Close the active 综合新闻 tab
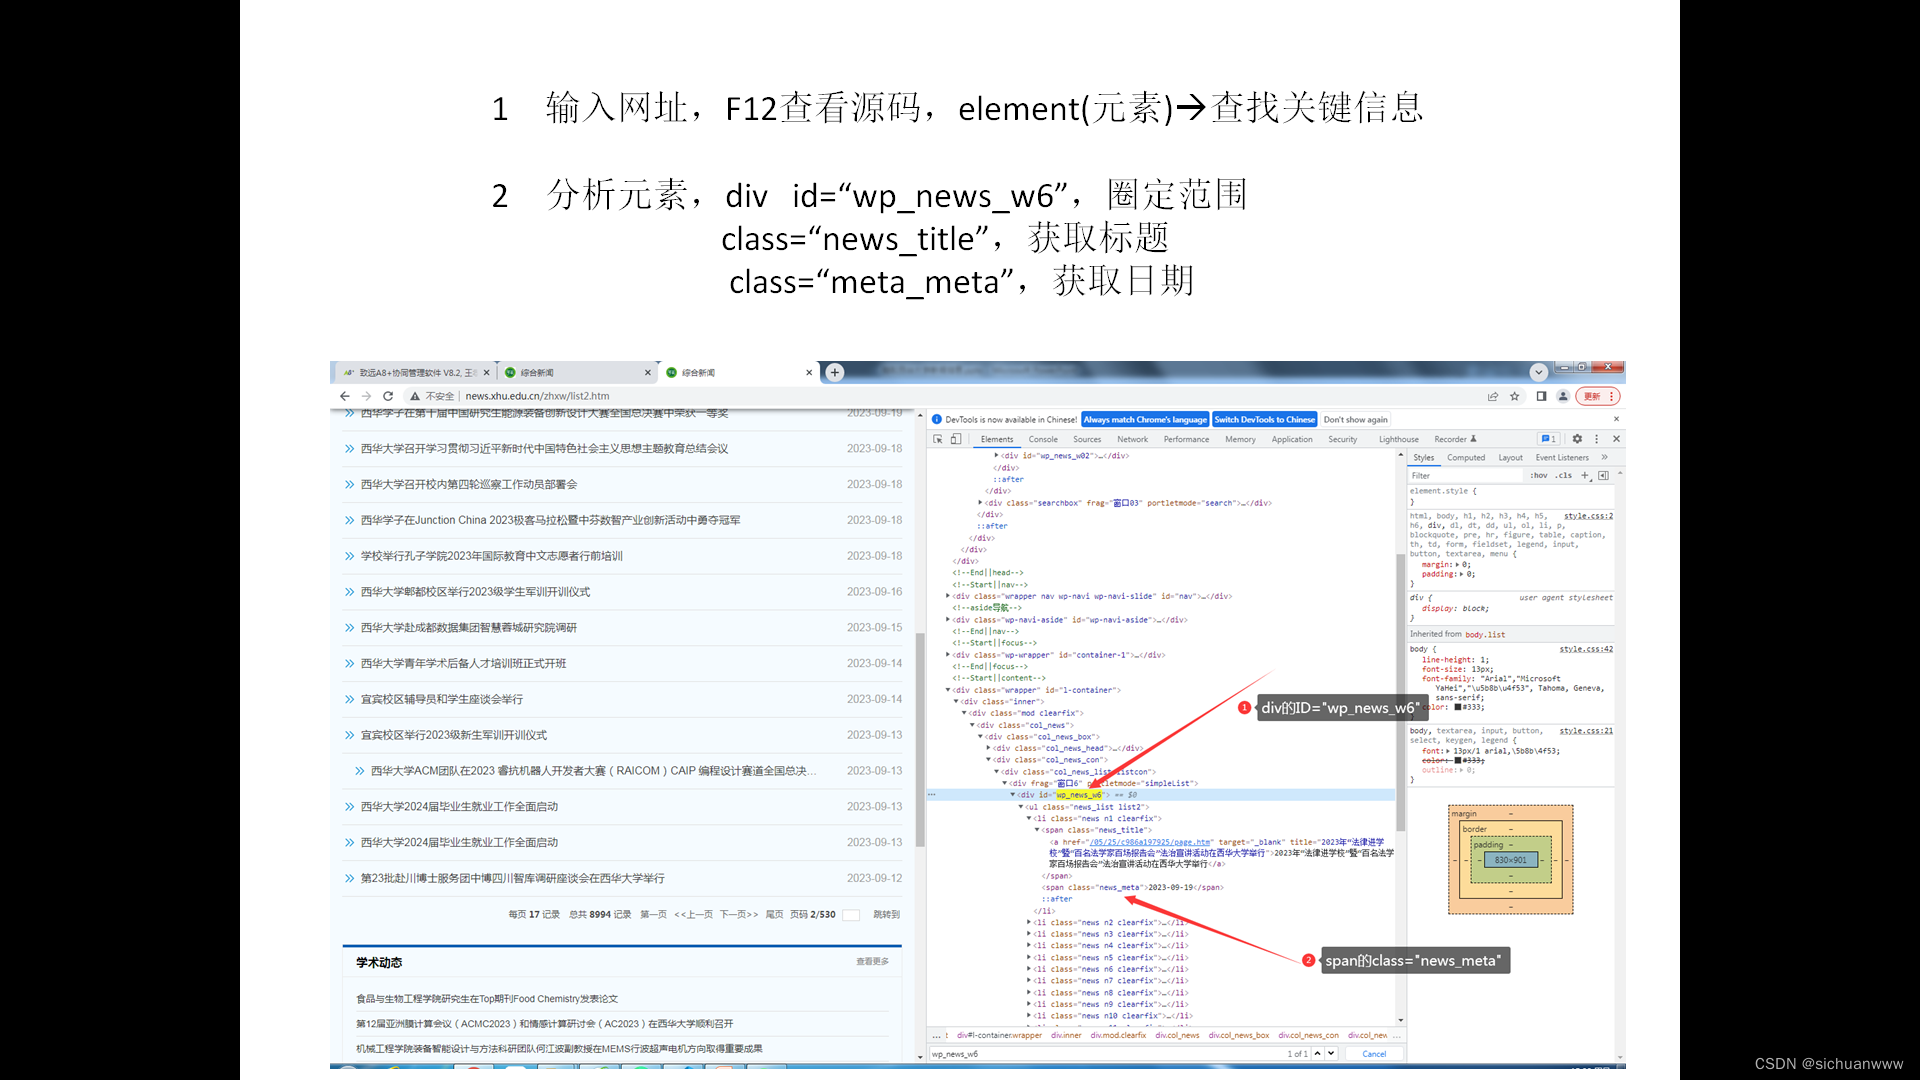Image resolution: width=1920 pixels, height=1080 pixels. pos(809,373)
